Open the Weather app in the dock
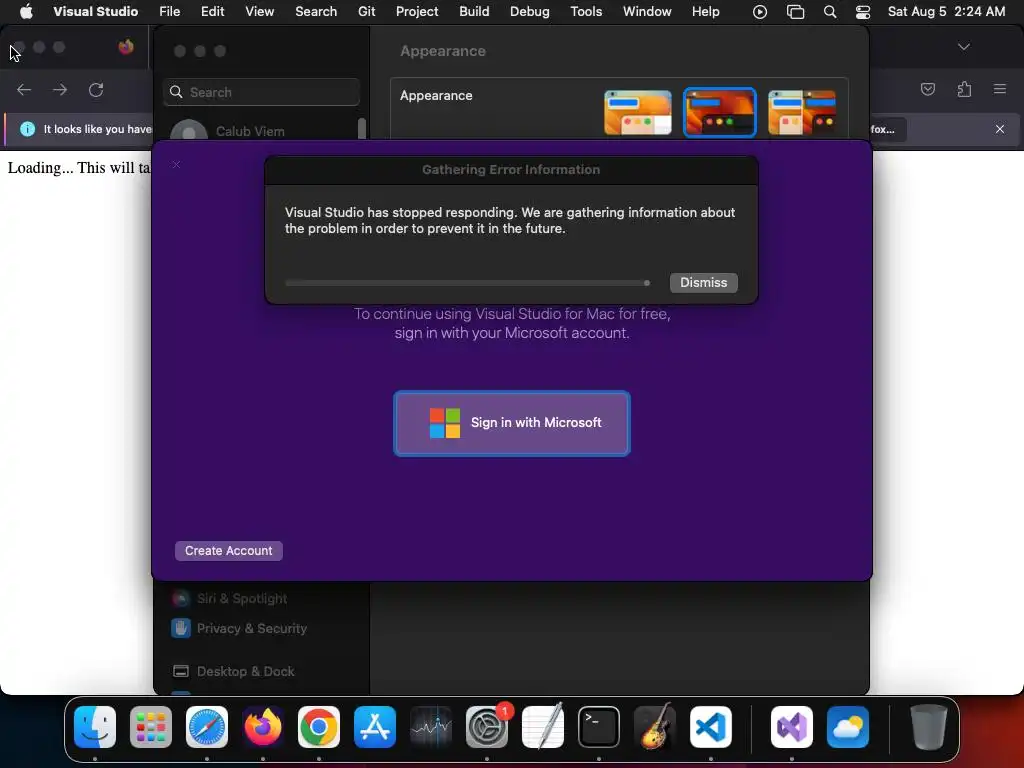The width and height of the screenshot is (1024, 768). tap(848, 727)
